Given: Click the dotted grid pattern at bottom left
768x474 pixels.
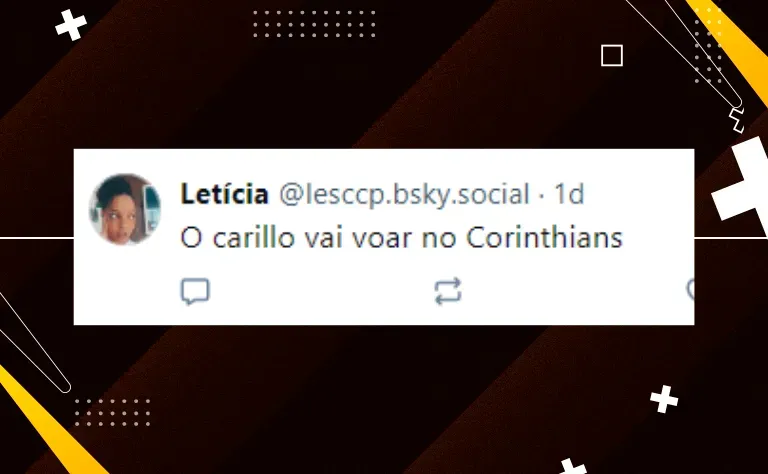Looking at the screenshot, I should pyautogui.click(x=112, y=412).
